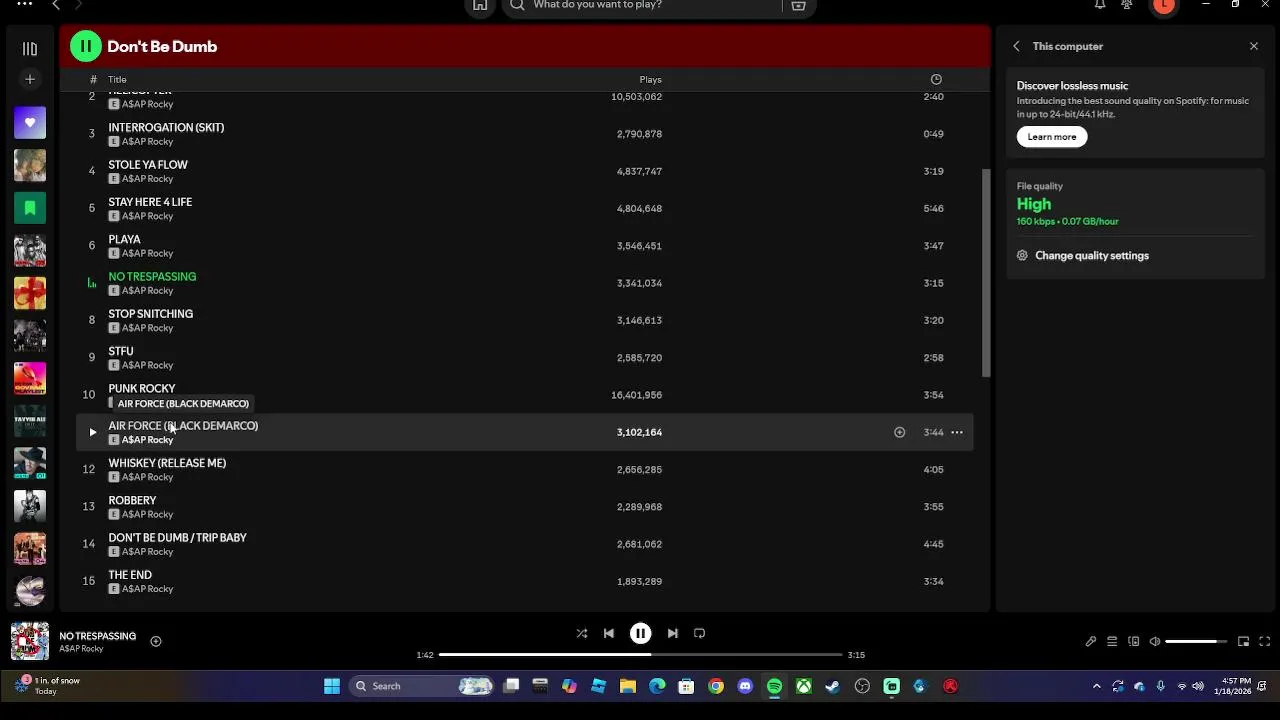Viewport: 1280px width, 720px height.
Task: Open Steam from the taskbar
Action: point(832,686)
